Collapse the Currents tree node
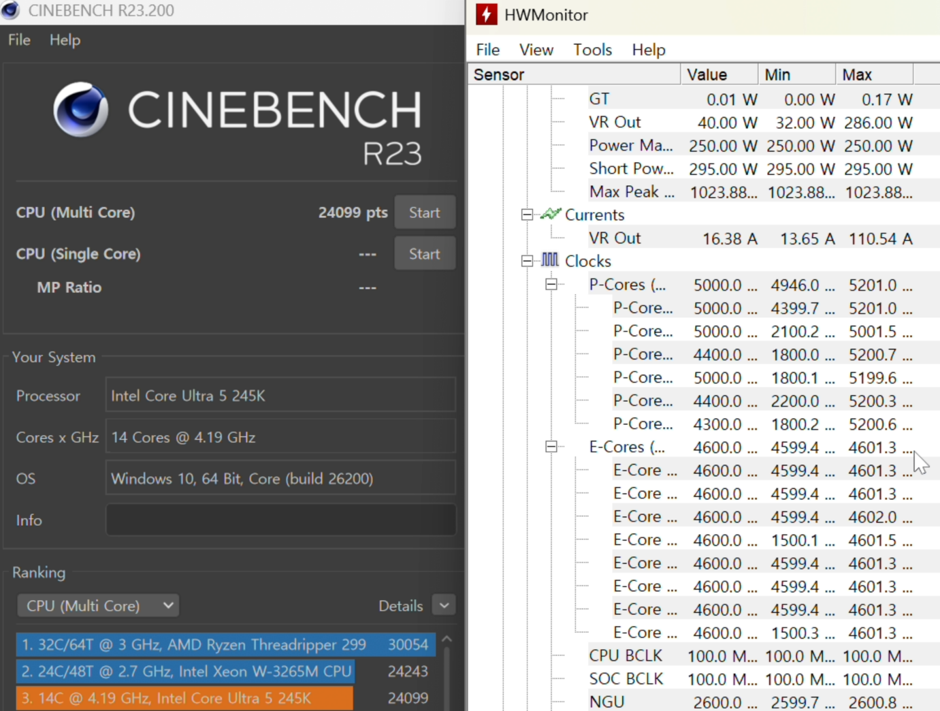940x711 pixels. 527,214
